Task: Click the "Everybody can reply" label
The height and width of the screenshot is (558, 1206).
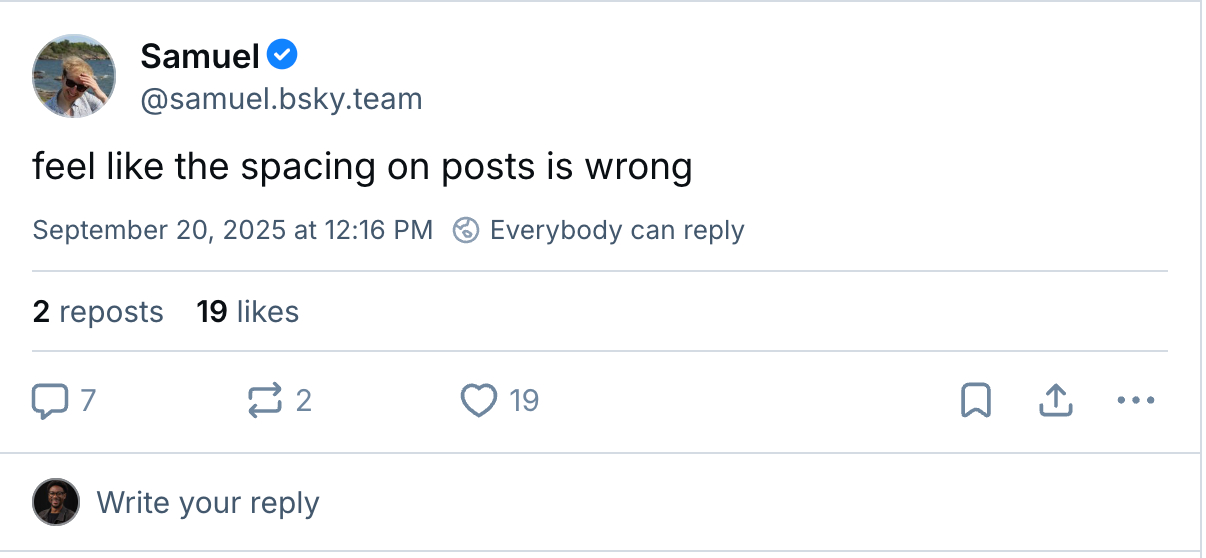Action: 617,230
